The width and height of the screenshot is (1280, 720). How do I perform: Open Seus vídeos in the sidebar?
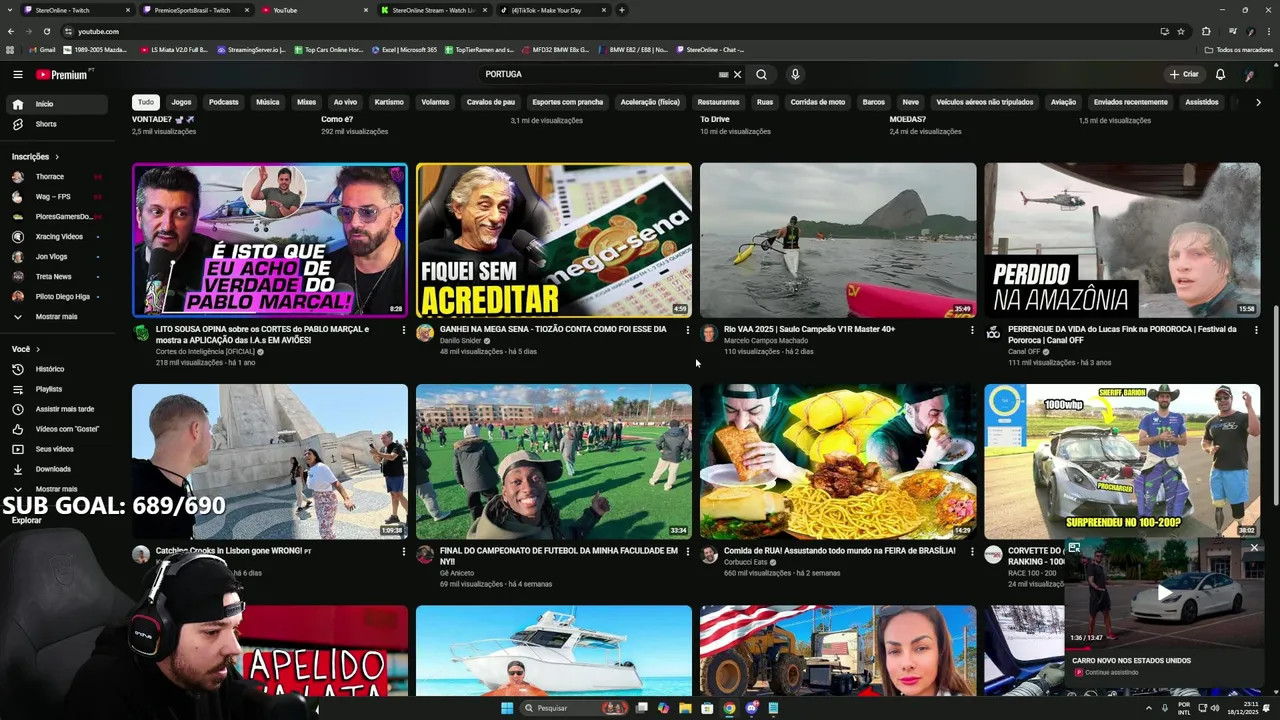pyautogui.click(x=58, y=449)
